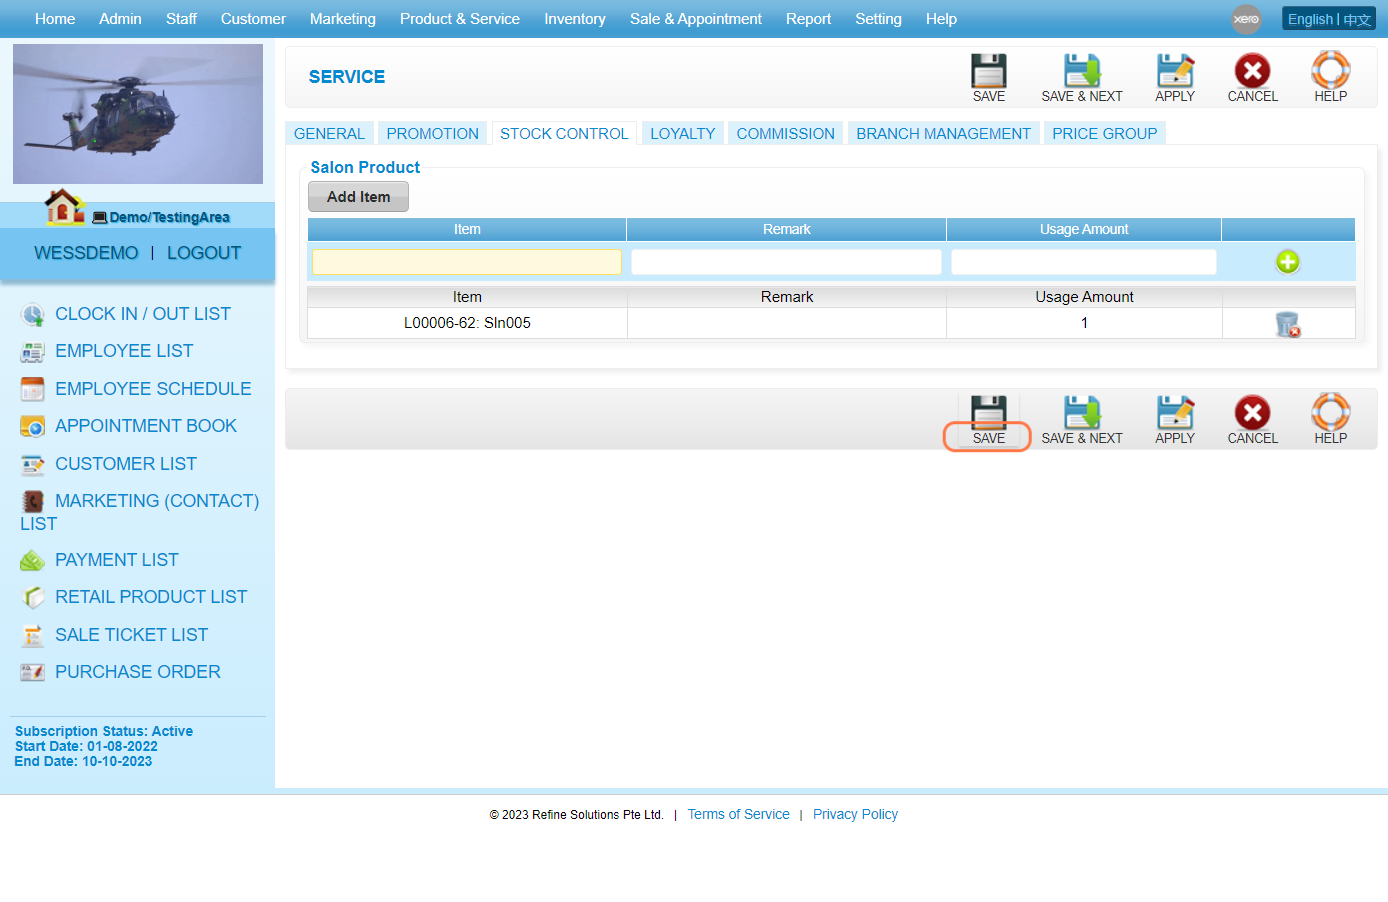The height and width of the screenshot is (902, 1388).
Task: Click the Retail Product List icon
Action: coord(33,598)
